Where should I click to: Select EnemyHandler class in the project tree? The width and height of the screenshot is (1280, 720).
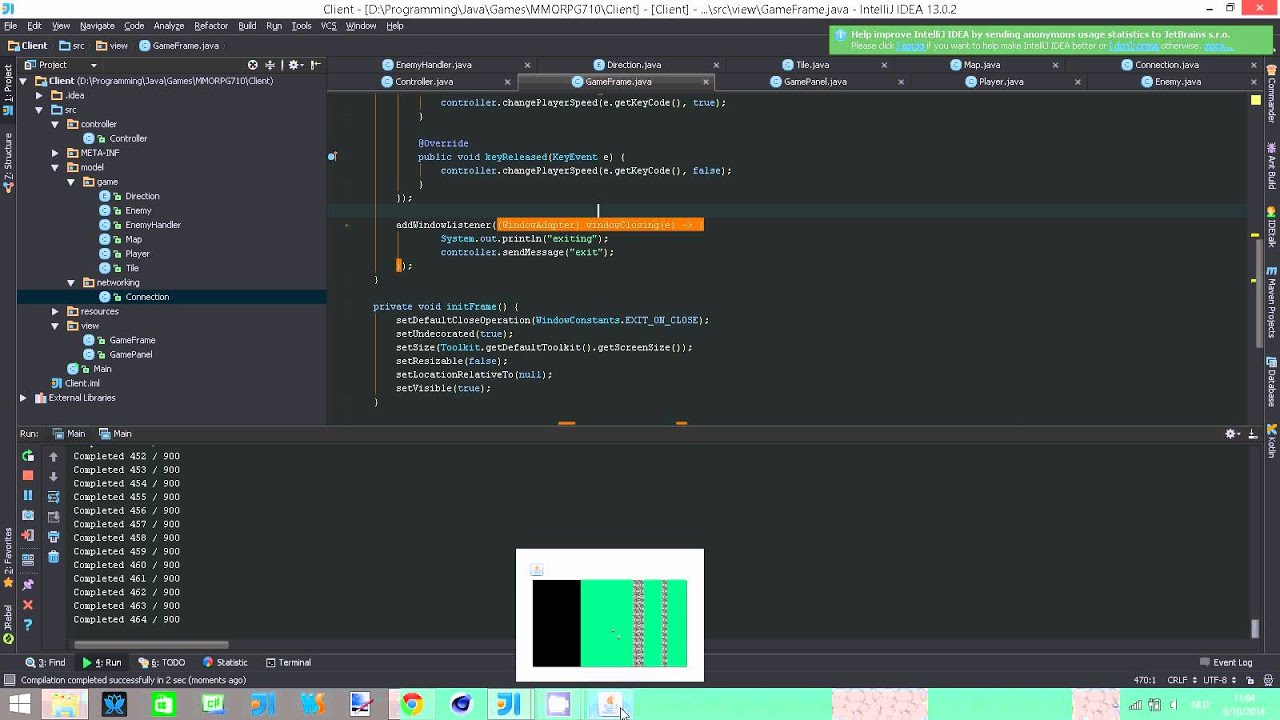[152, 225]
